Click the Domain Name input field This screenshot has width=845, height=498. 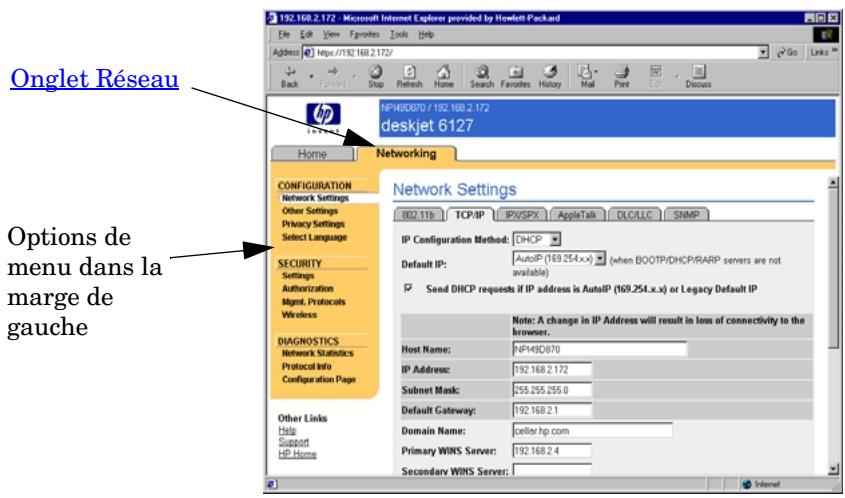[x=592, y=431]
